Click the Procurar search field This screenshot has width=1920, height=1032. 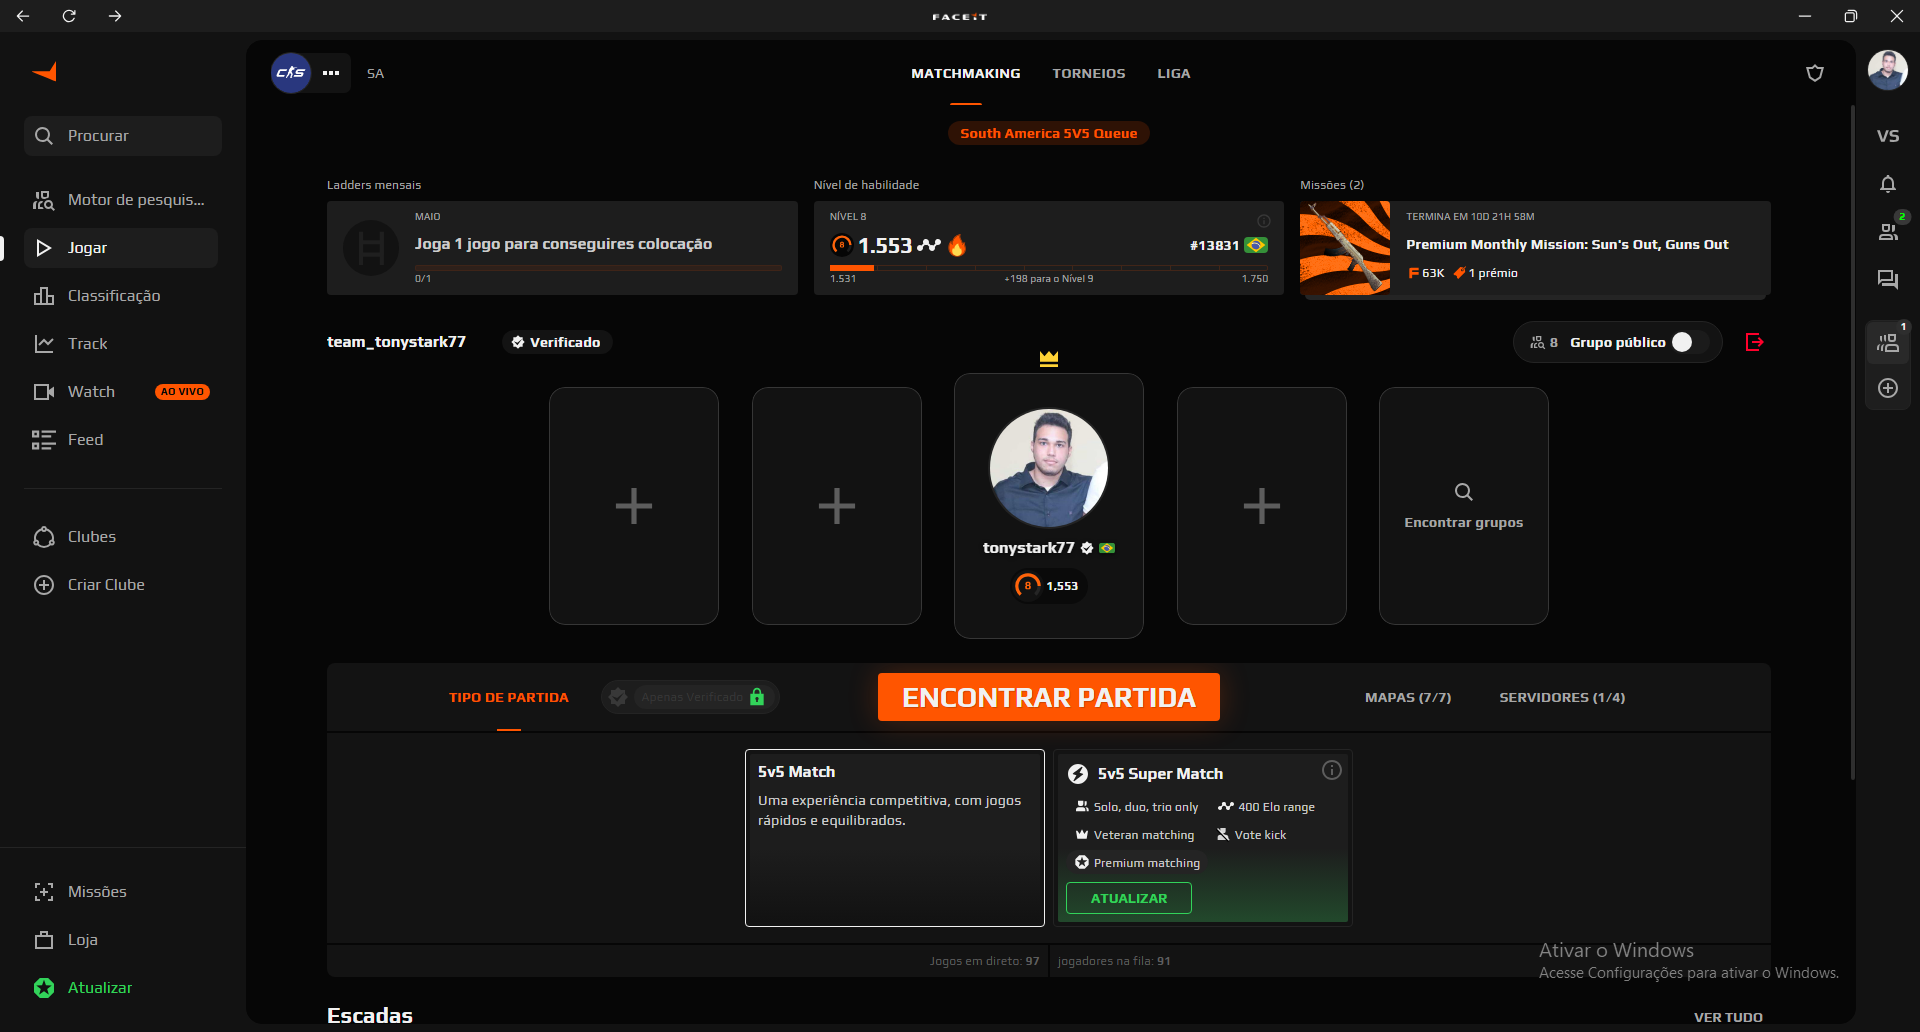123,136
